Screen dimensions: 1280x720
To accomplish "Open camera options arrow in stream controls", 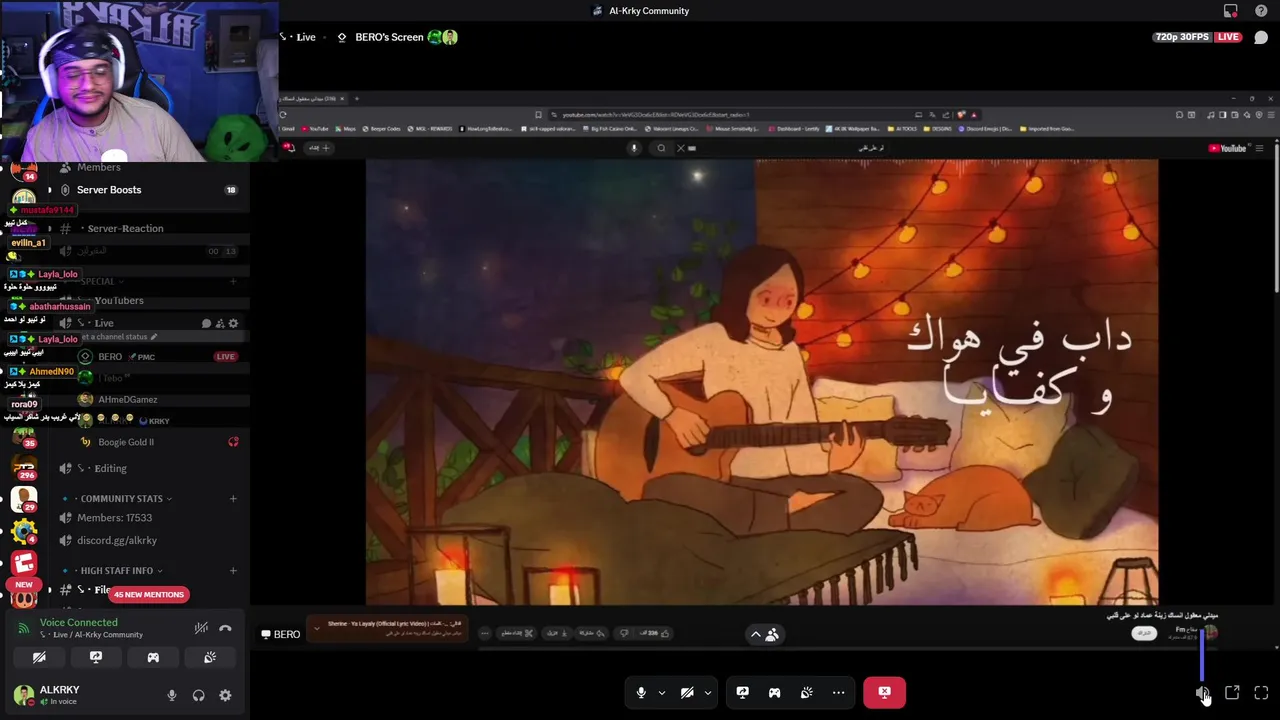I will pyautogui.click(x=707, y=692).
